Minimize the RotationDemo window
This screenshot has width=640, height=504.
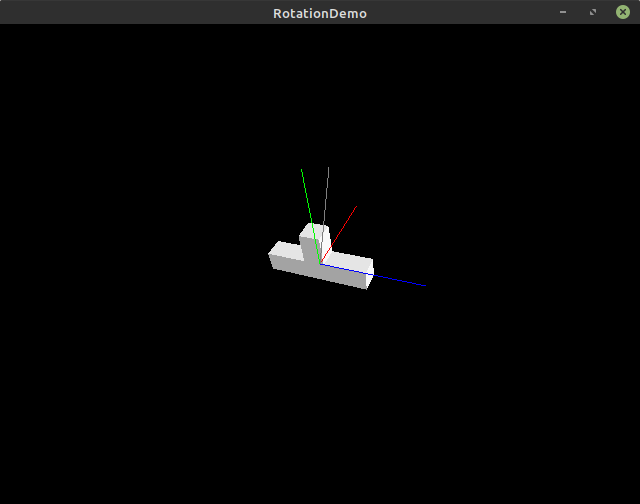pyautogui.click(x=563, y=12)
